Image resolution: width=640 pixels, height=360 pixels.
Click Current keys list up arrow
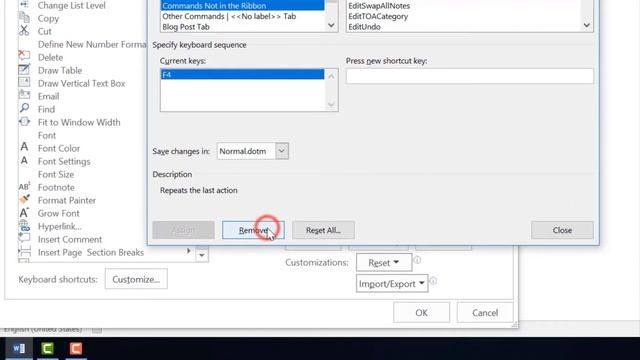331,77
